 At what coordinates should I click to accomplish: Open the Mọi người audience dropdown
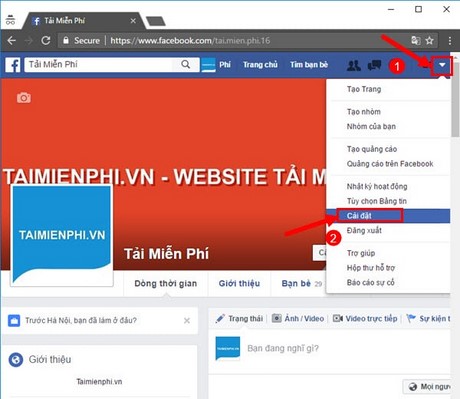427,387
